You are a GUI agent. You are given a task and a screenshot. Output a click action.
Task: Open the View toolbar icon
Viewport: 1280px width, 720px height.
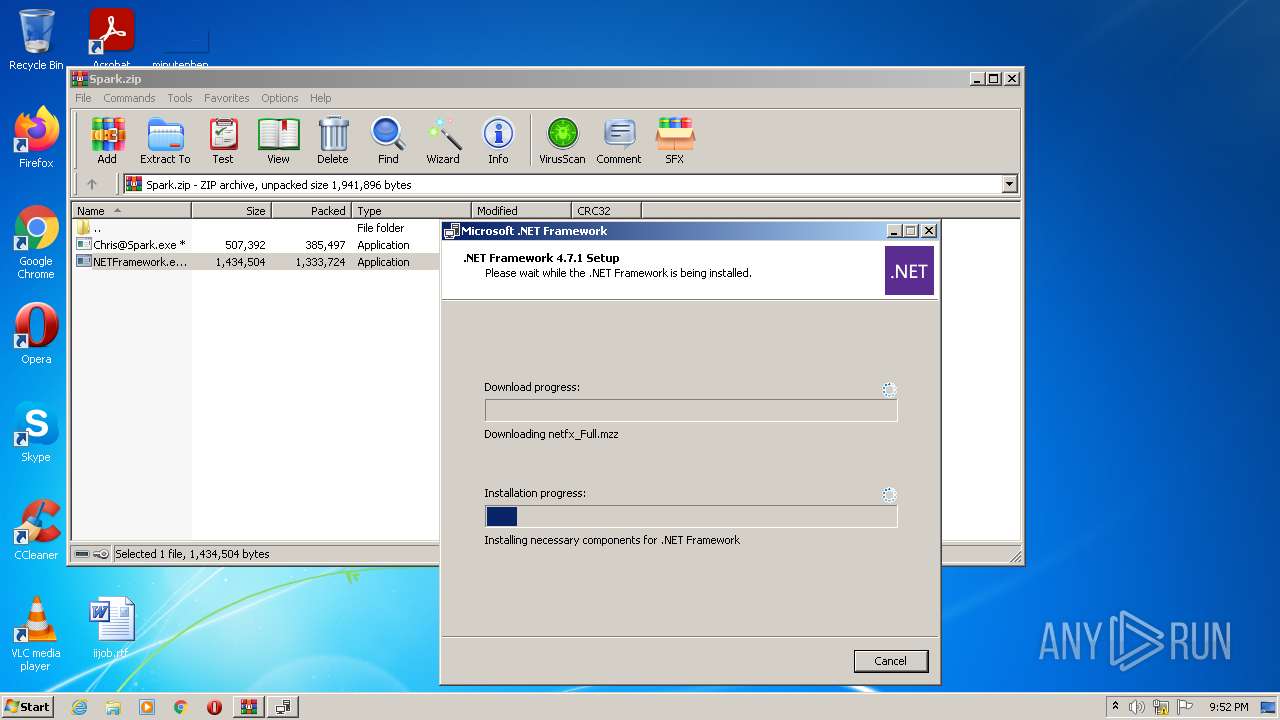tap(278, 140)
